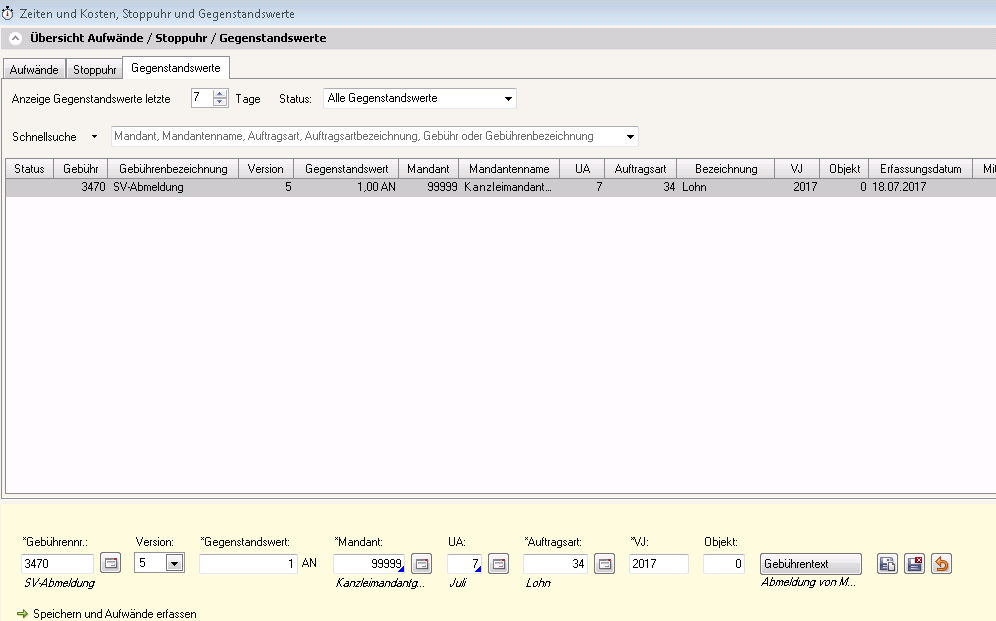Click the VJ input field showing 2017
Screen dimensions: 996x621
click(659, 564)
